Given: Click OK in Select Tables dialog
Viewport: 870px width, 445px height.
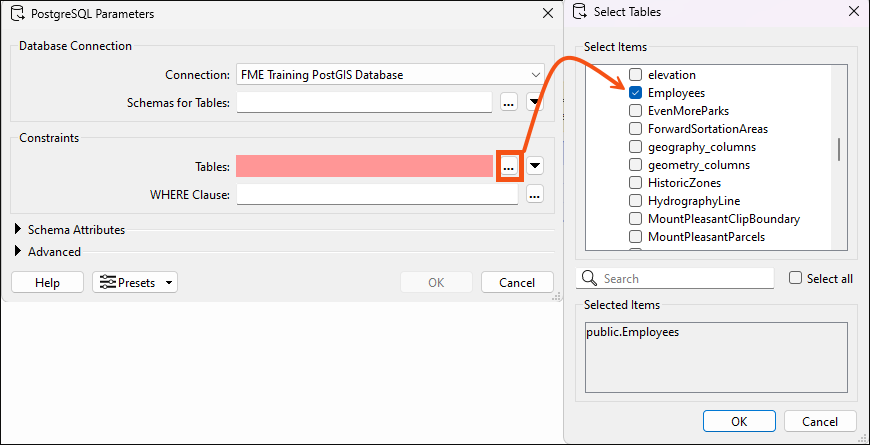Looking at the screenshot, I should pyautogui.click(x=739, y=421).
